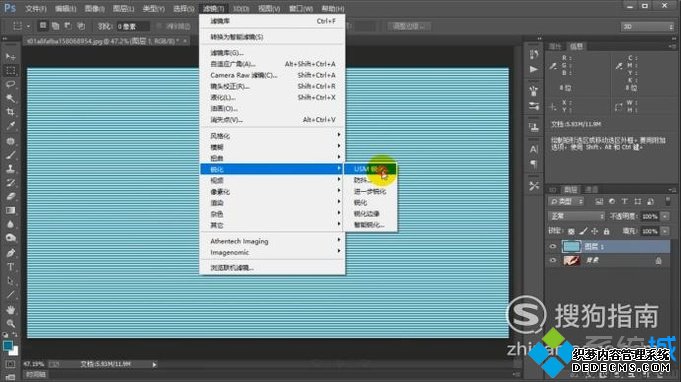Open the 3D workspace switcher dropdown

pos(648,26)
